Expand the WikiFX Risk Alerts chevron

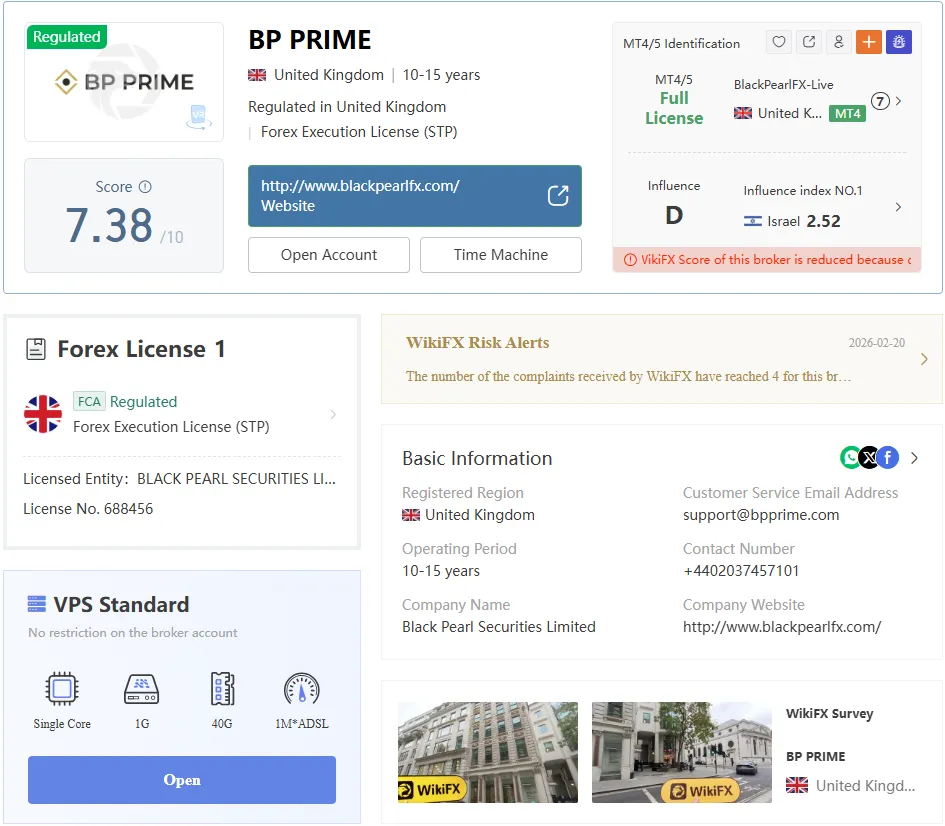point(925,360)
